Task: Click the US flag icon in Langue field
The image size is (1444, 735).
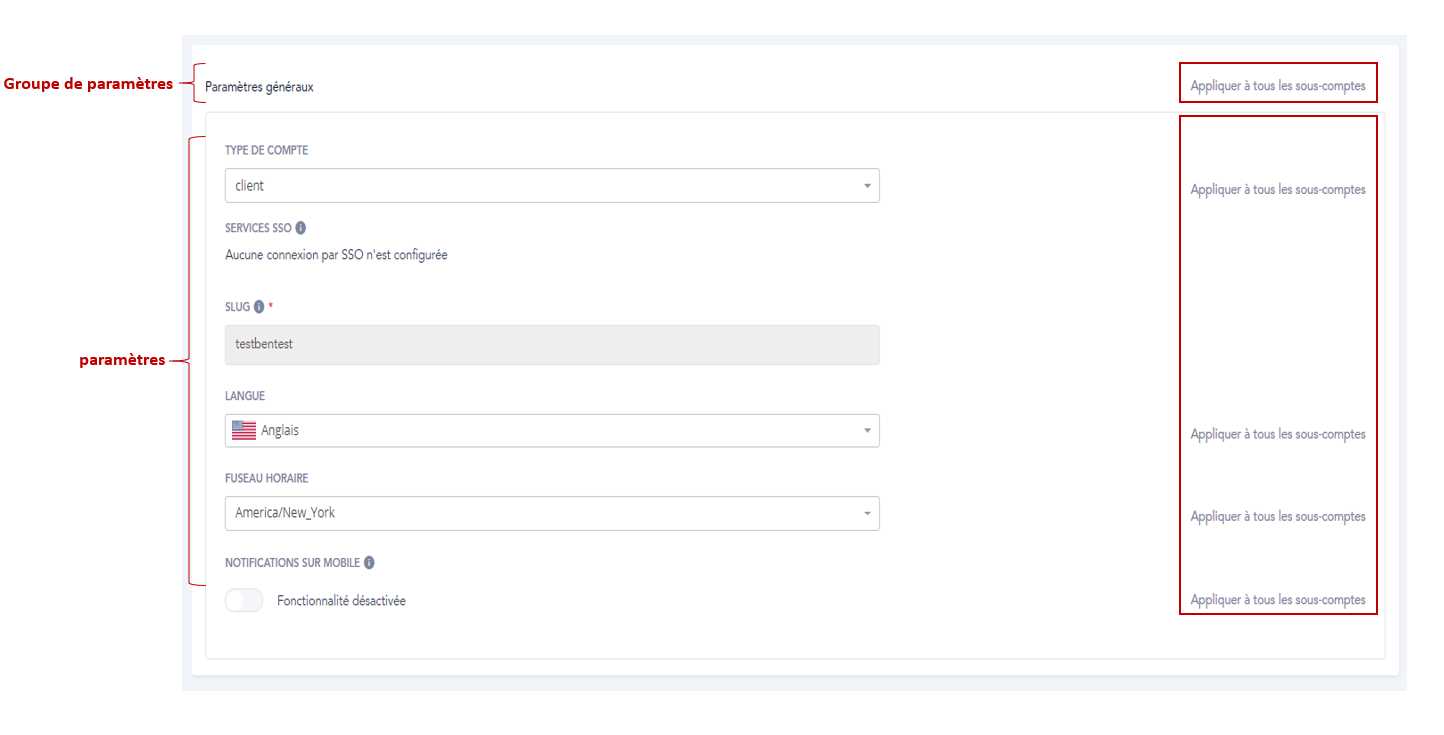Action: click(x=244, y=431)
